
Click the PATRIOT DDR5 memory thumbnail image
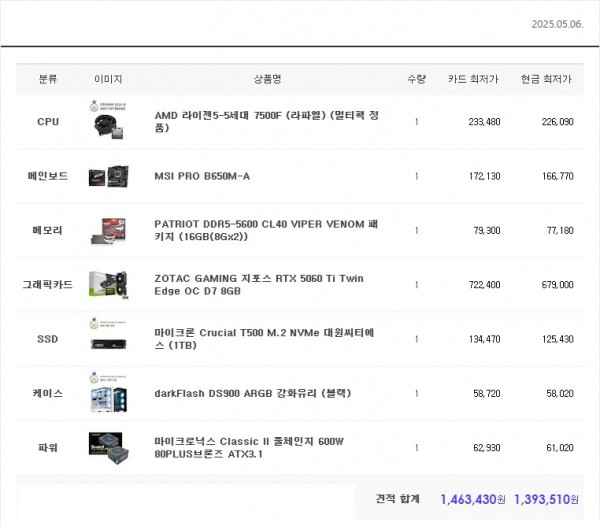[x=108, y=230]
